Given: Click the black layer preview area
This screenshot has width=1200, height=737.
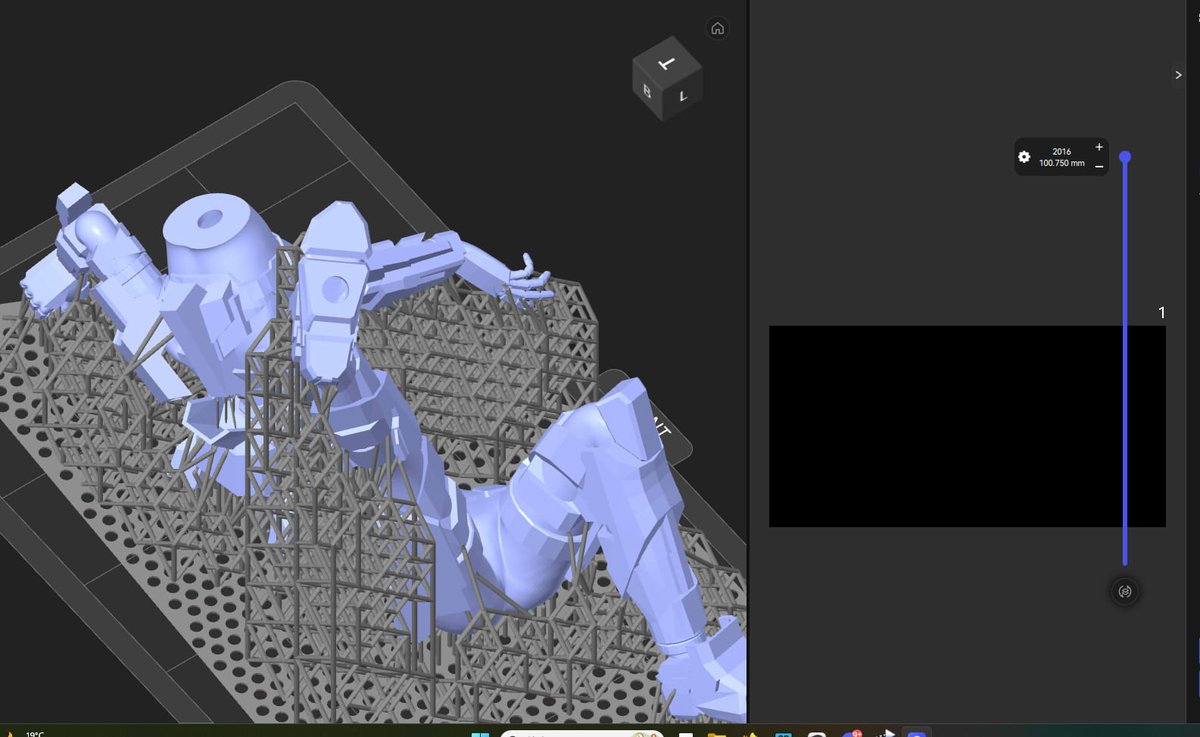Looking at the screenshot, I should (967, 426).
